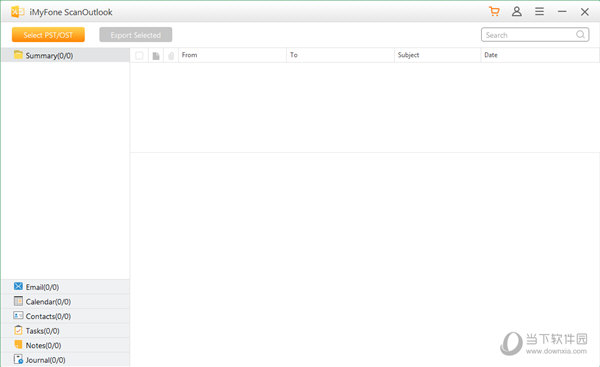Click the magnifier search icon
The width and height of the screenshot is (600, 367).
point(580,34)
